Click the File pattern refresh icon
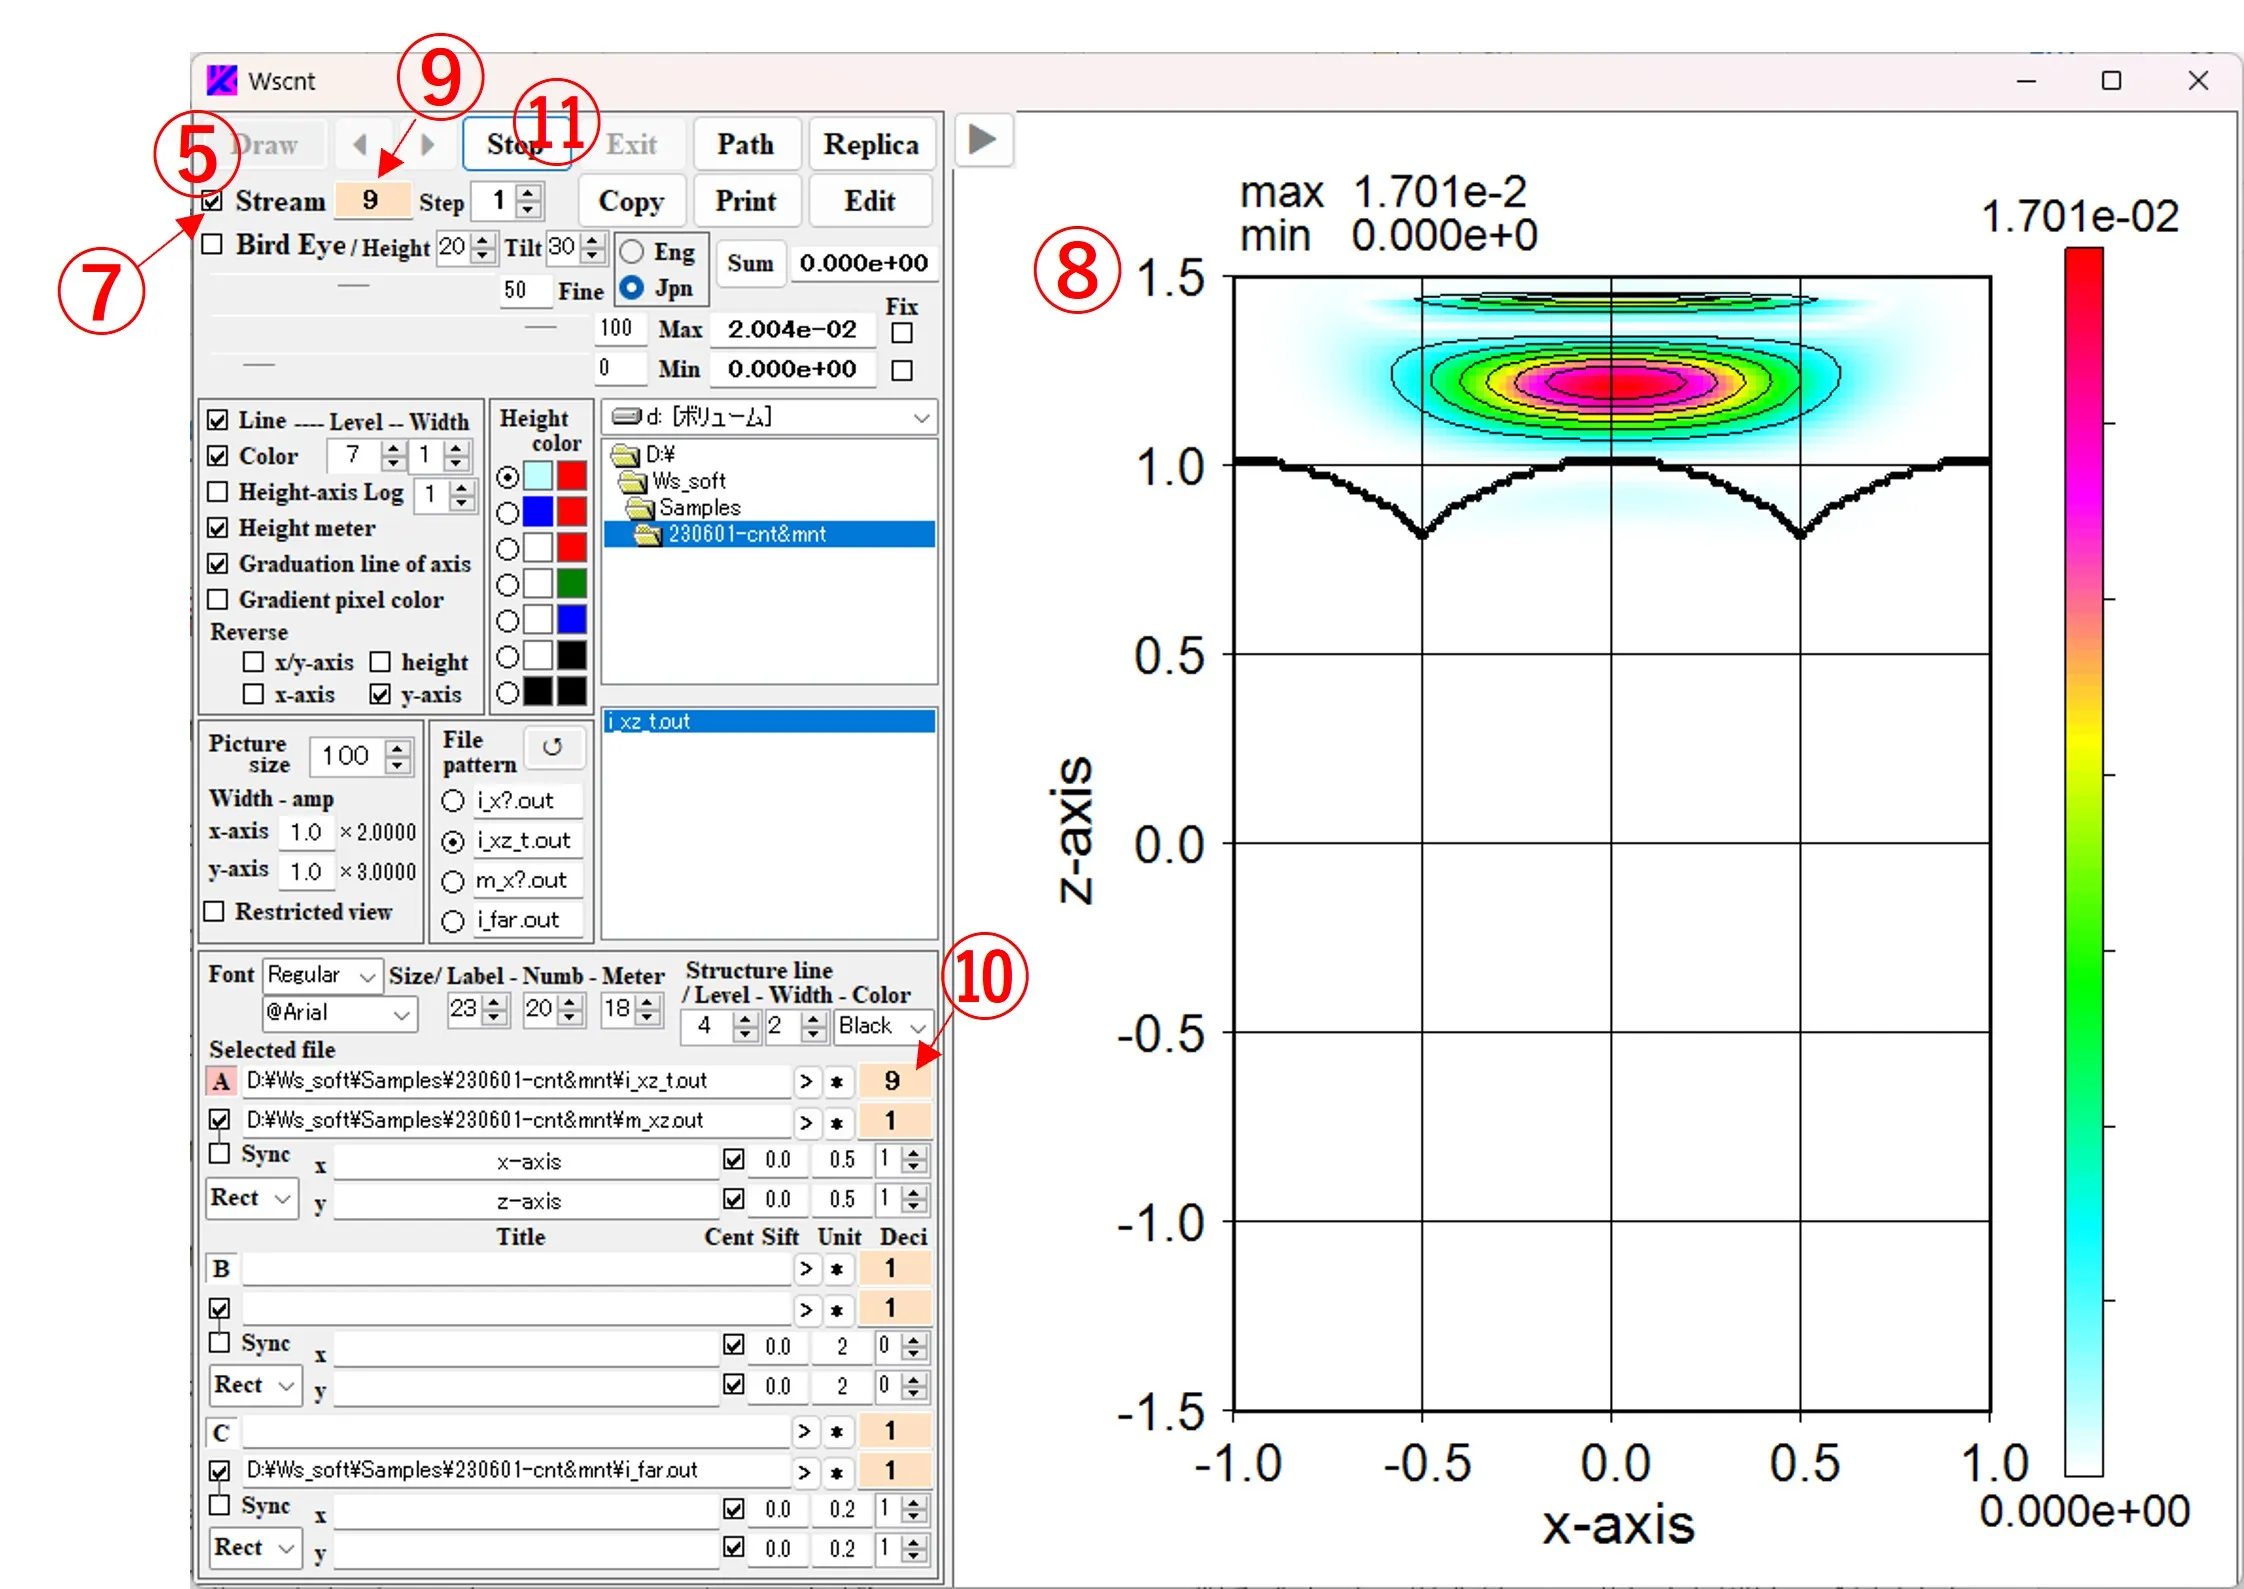The height and width of the screenshot is (1589, 2244). (x=552, y=747)
